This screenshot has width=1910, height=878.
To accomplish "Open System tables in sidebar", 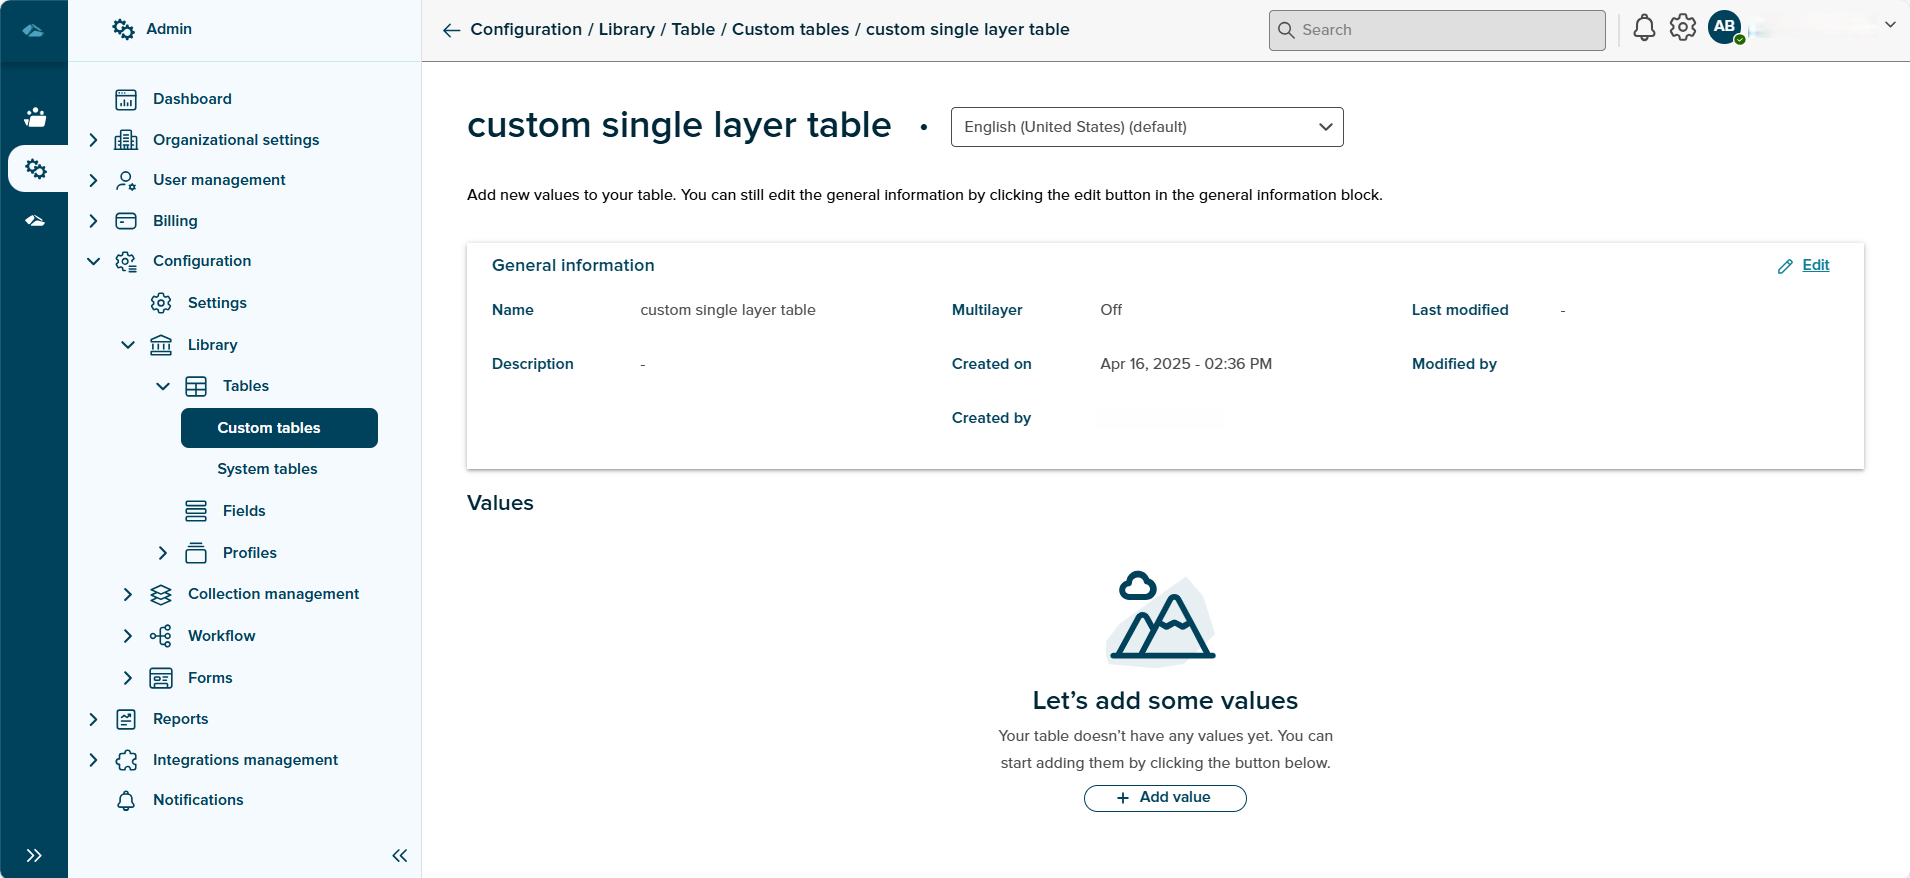I will [267, 469].
